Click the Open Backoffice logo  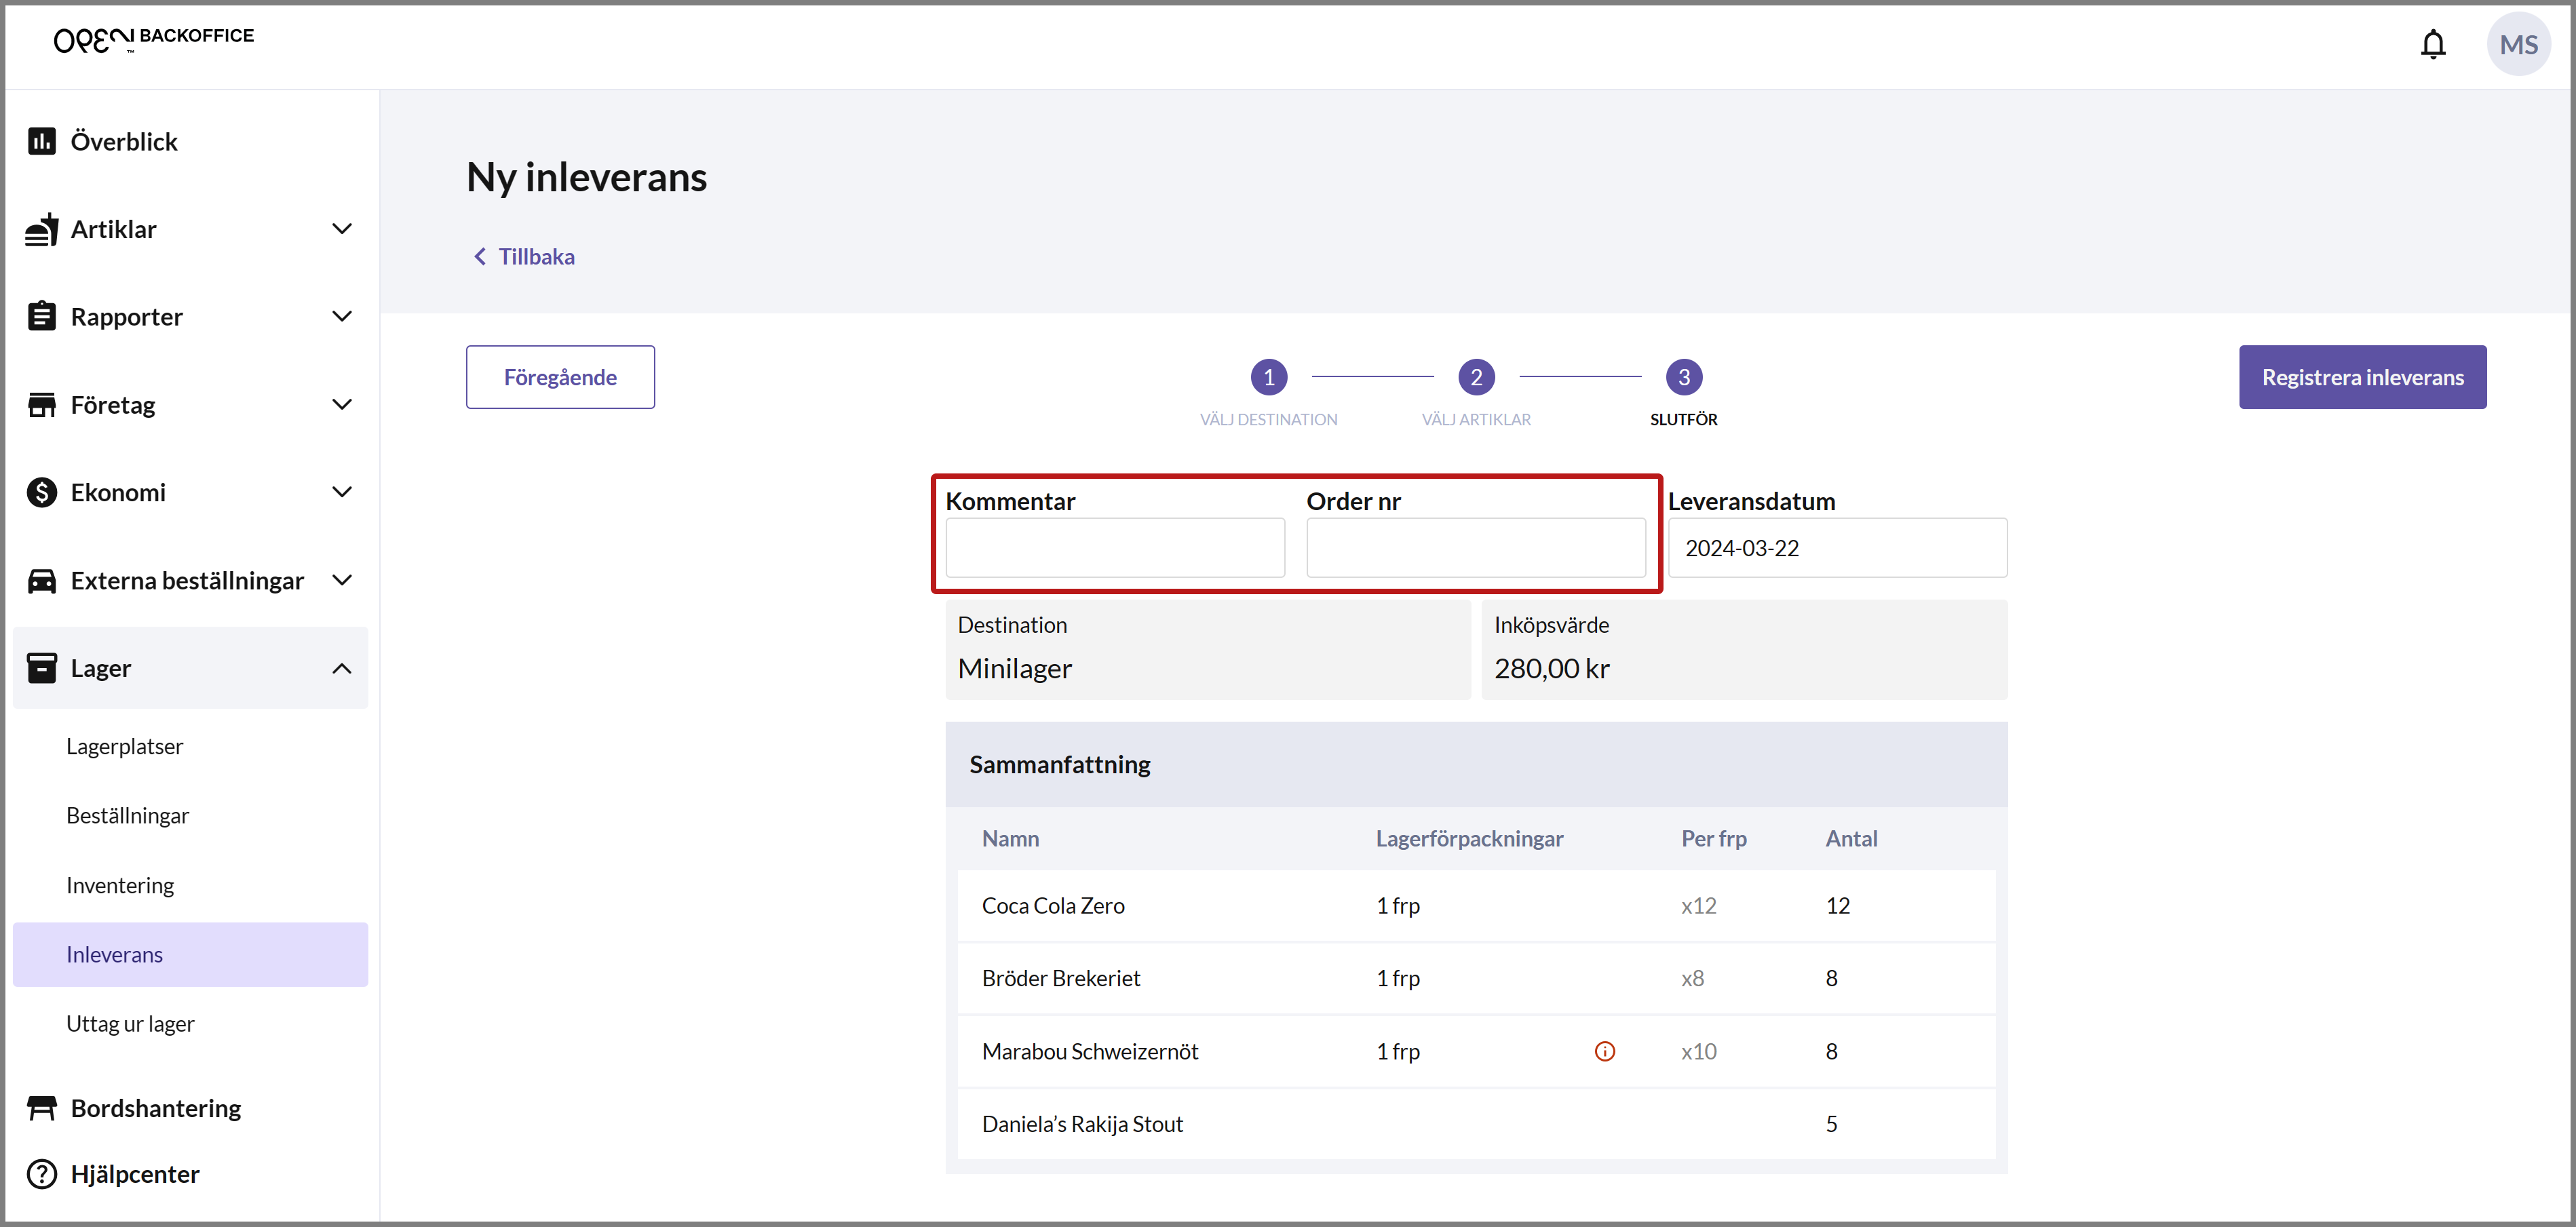click(x=154, y=39)
